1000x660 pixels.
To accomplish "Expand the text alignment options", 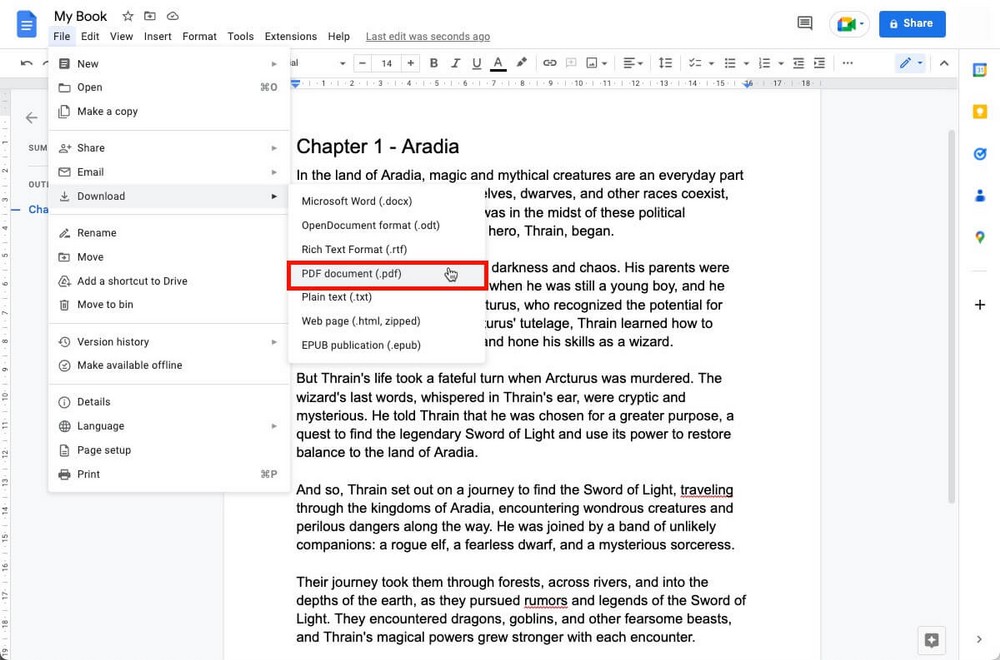I will pyautogui.click(x=631, y=62).
